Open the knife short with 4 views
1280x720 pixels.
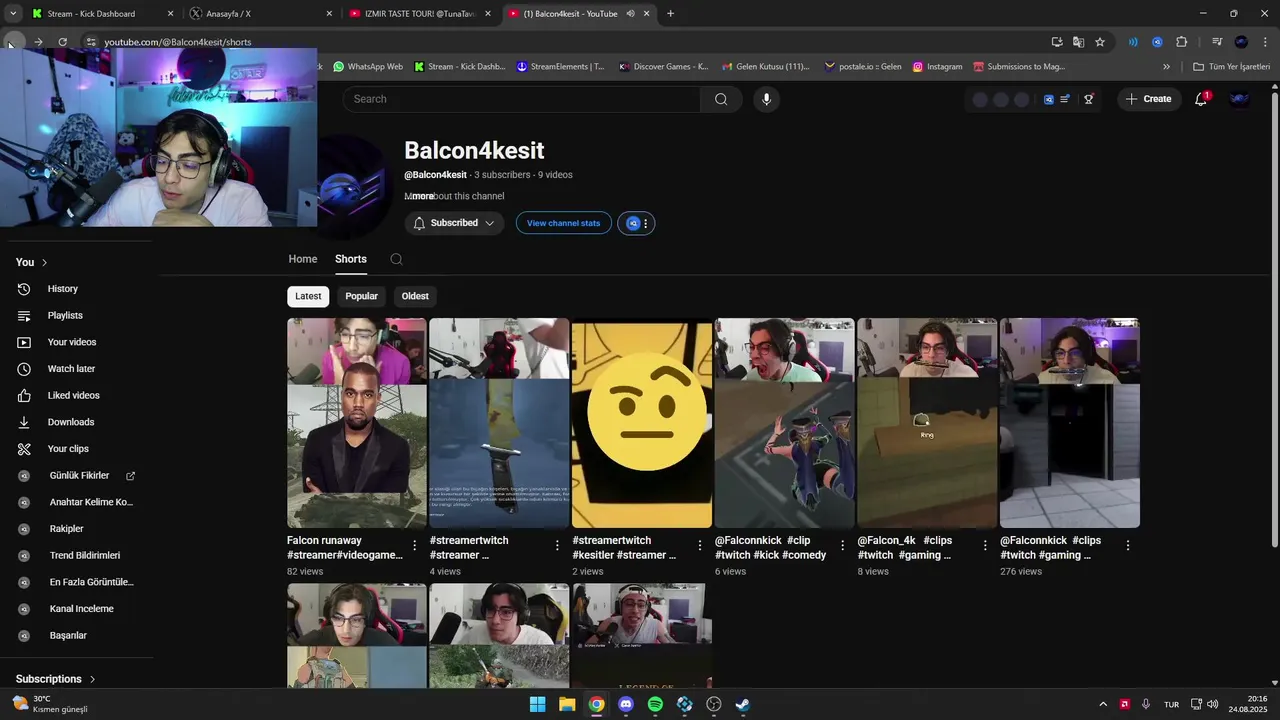click(x=499, y=423)
